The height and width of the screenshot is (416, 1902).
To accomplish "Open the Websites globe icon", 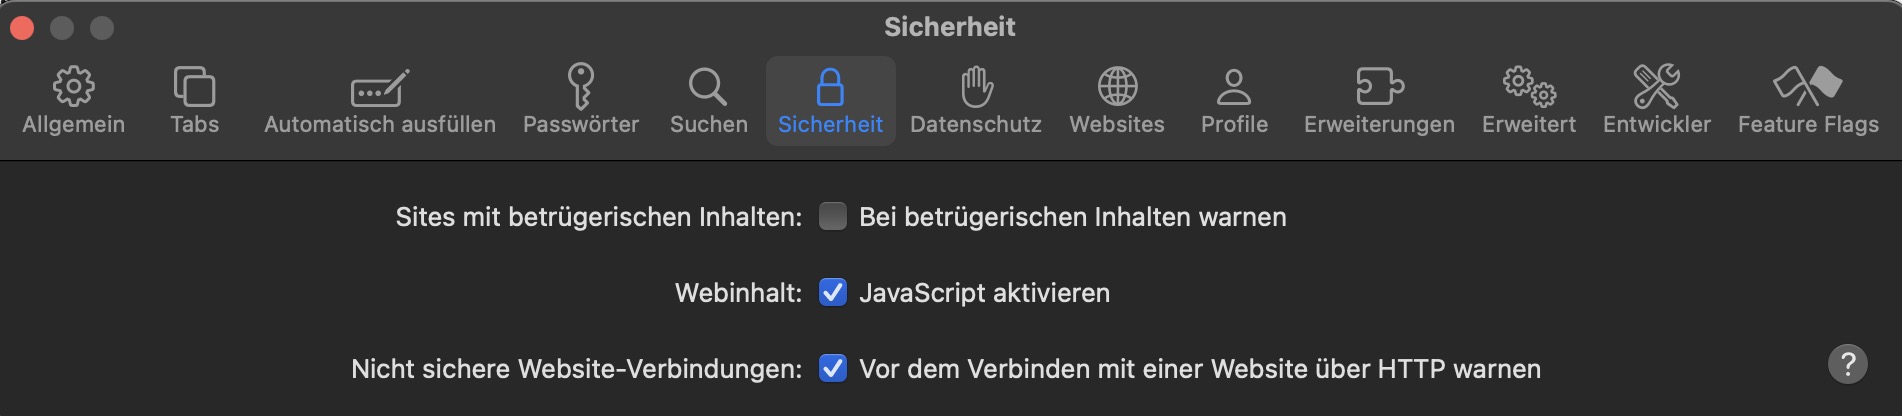I will tap(1117, 87).
